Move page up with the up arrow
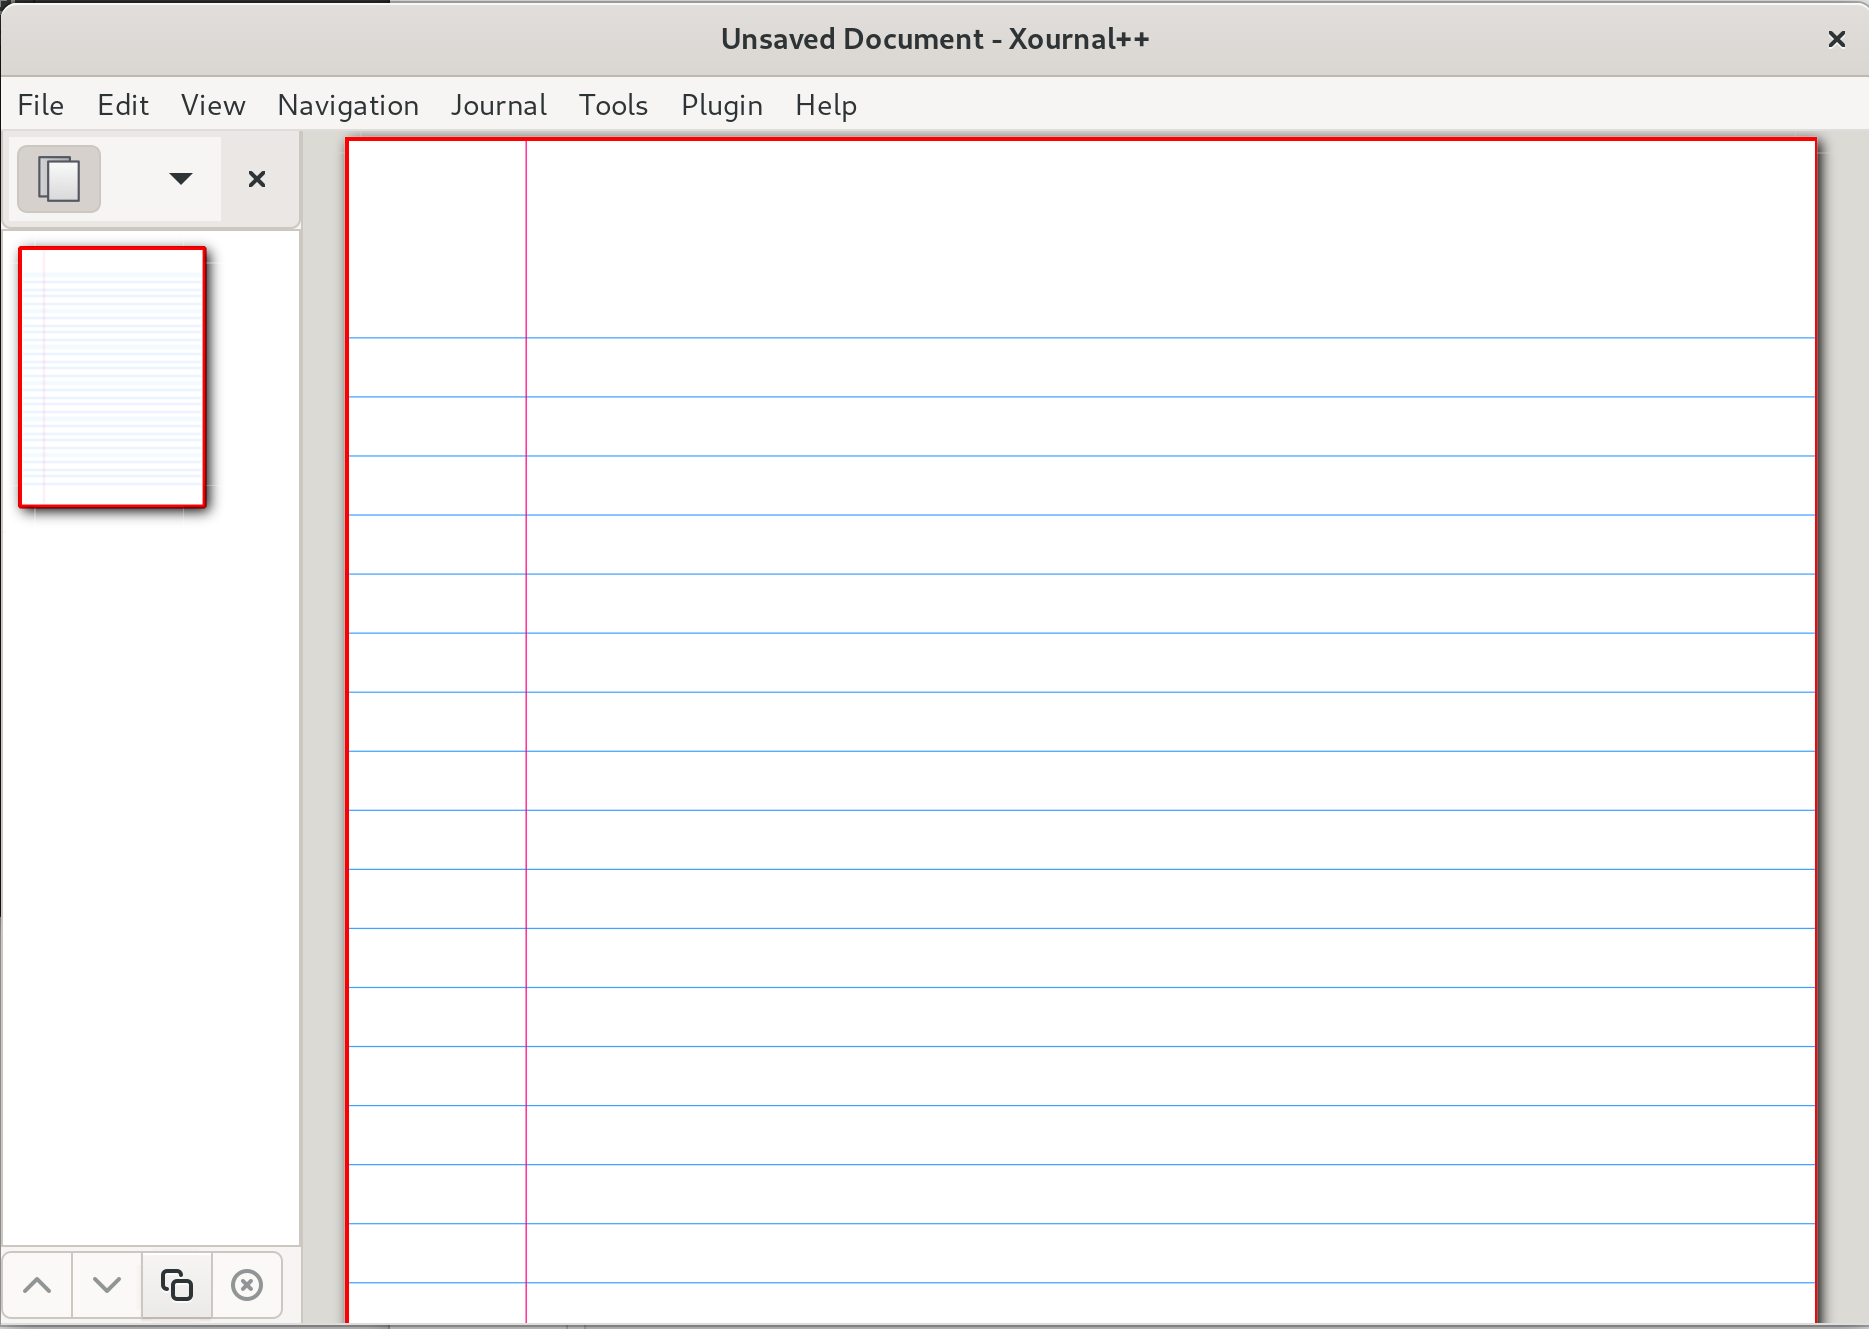 point(37,1285)
